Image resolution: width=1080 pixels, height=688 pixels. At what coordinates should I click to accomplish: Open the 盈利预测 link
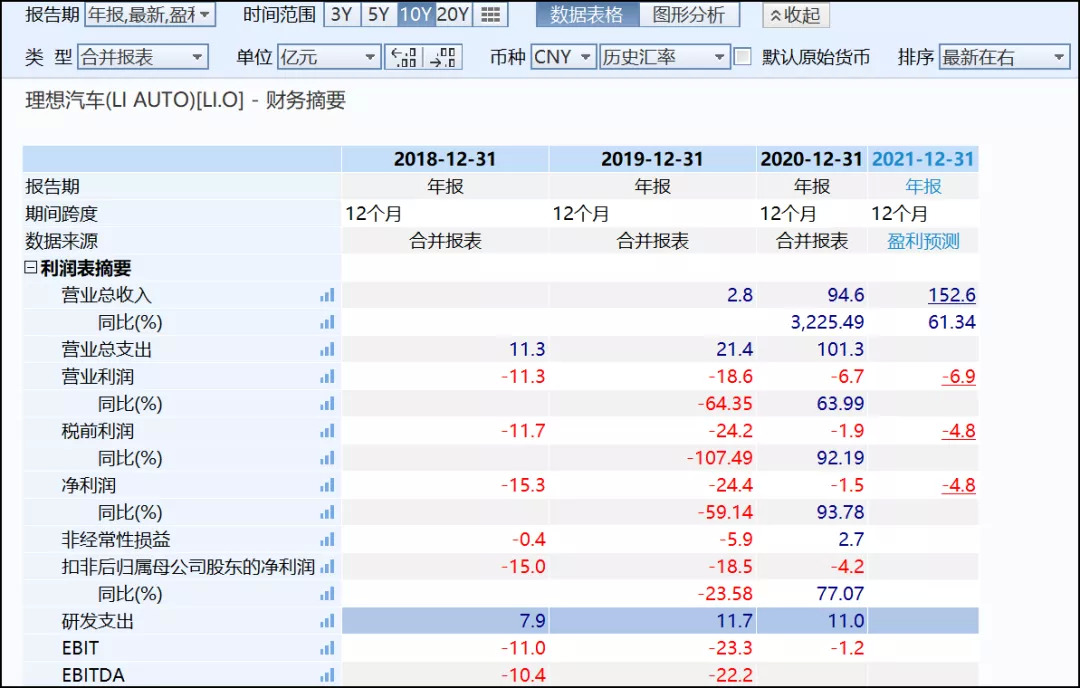click(x=923, y=241)
